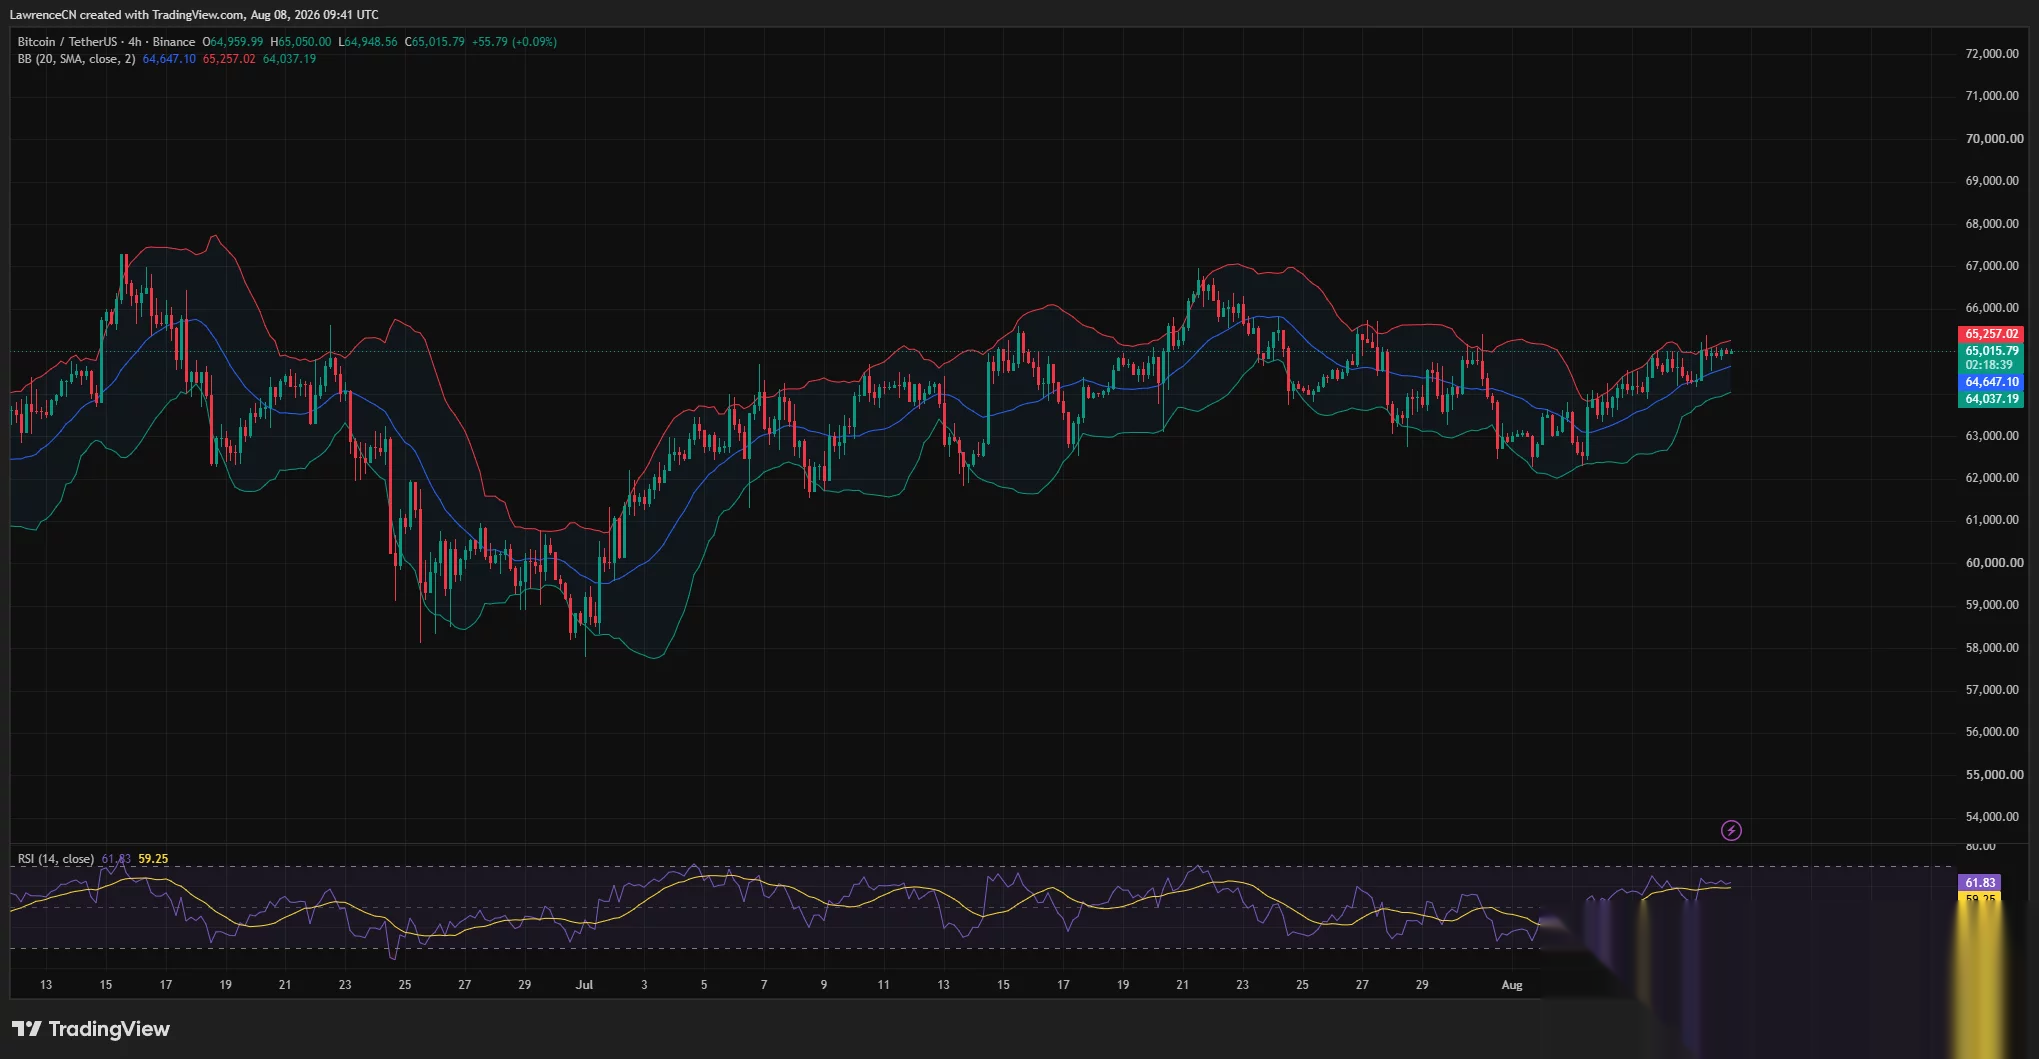
Task: Click the 71,000.00 price axis label
Action: 1992,96
